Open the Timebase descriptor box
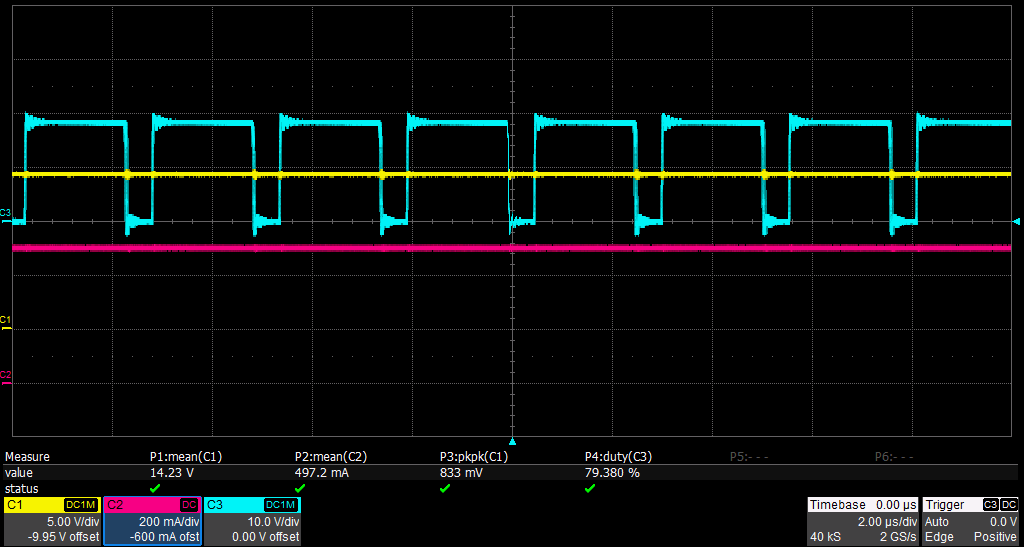 [x=863, y=521]
